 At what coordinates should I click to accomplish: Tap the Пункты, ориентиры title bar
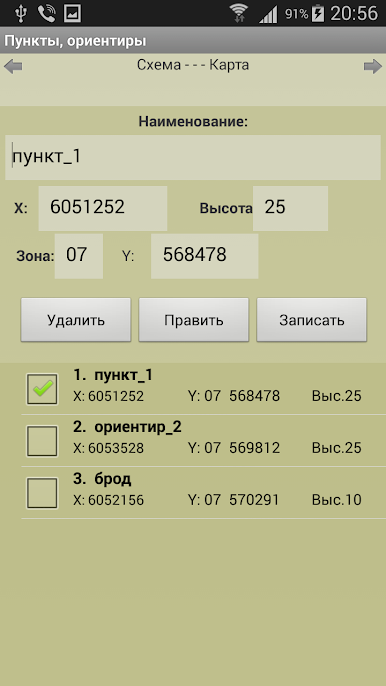(x=193, y=41)
